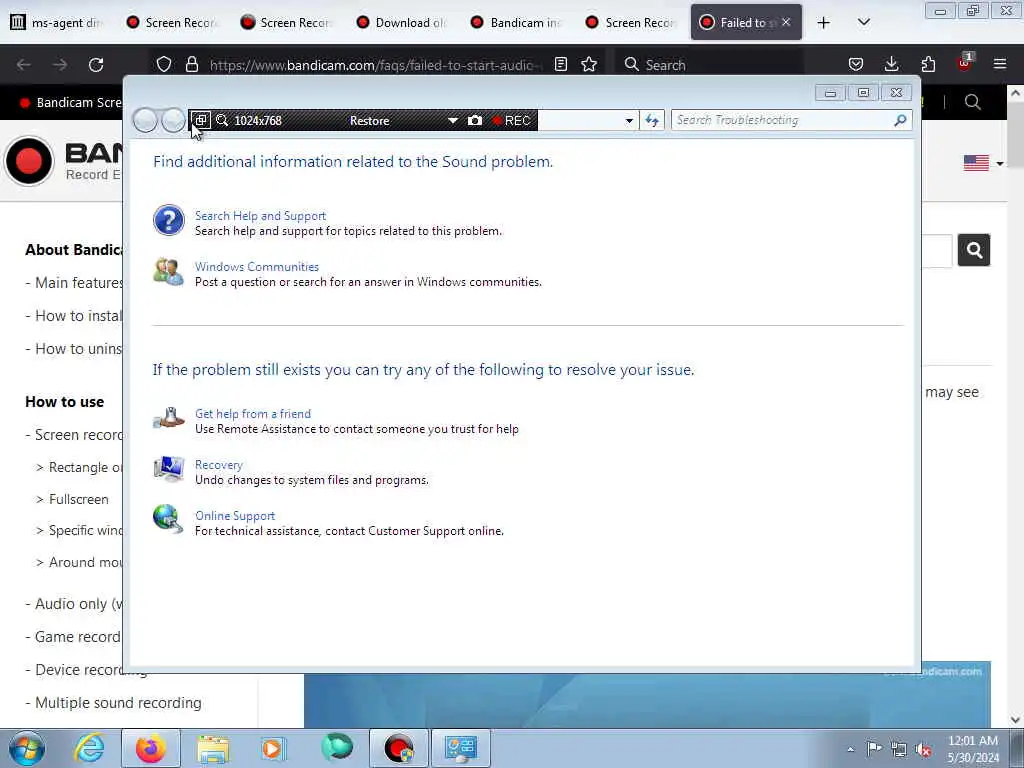Open the Pocket save icon
The width and height of the screenshot is (1024, 768).
coord(856,65)
